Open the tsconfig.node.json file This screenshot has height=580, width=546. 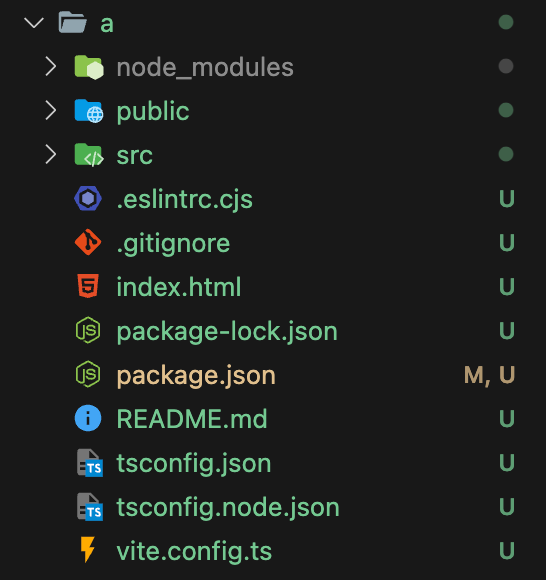(228, 508)
